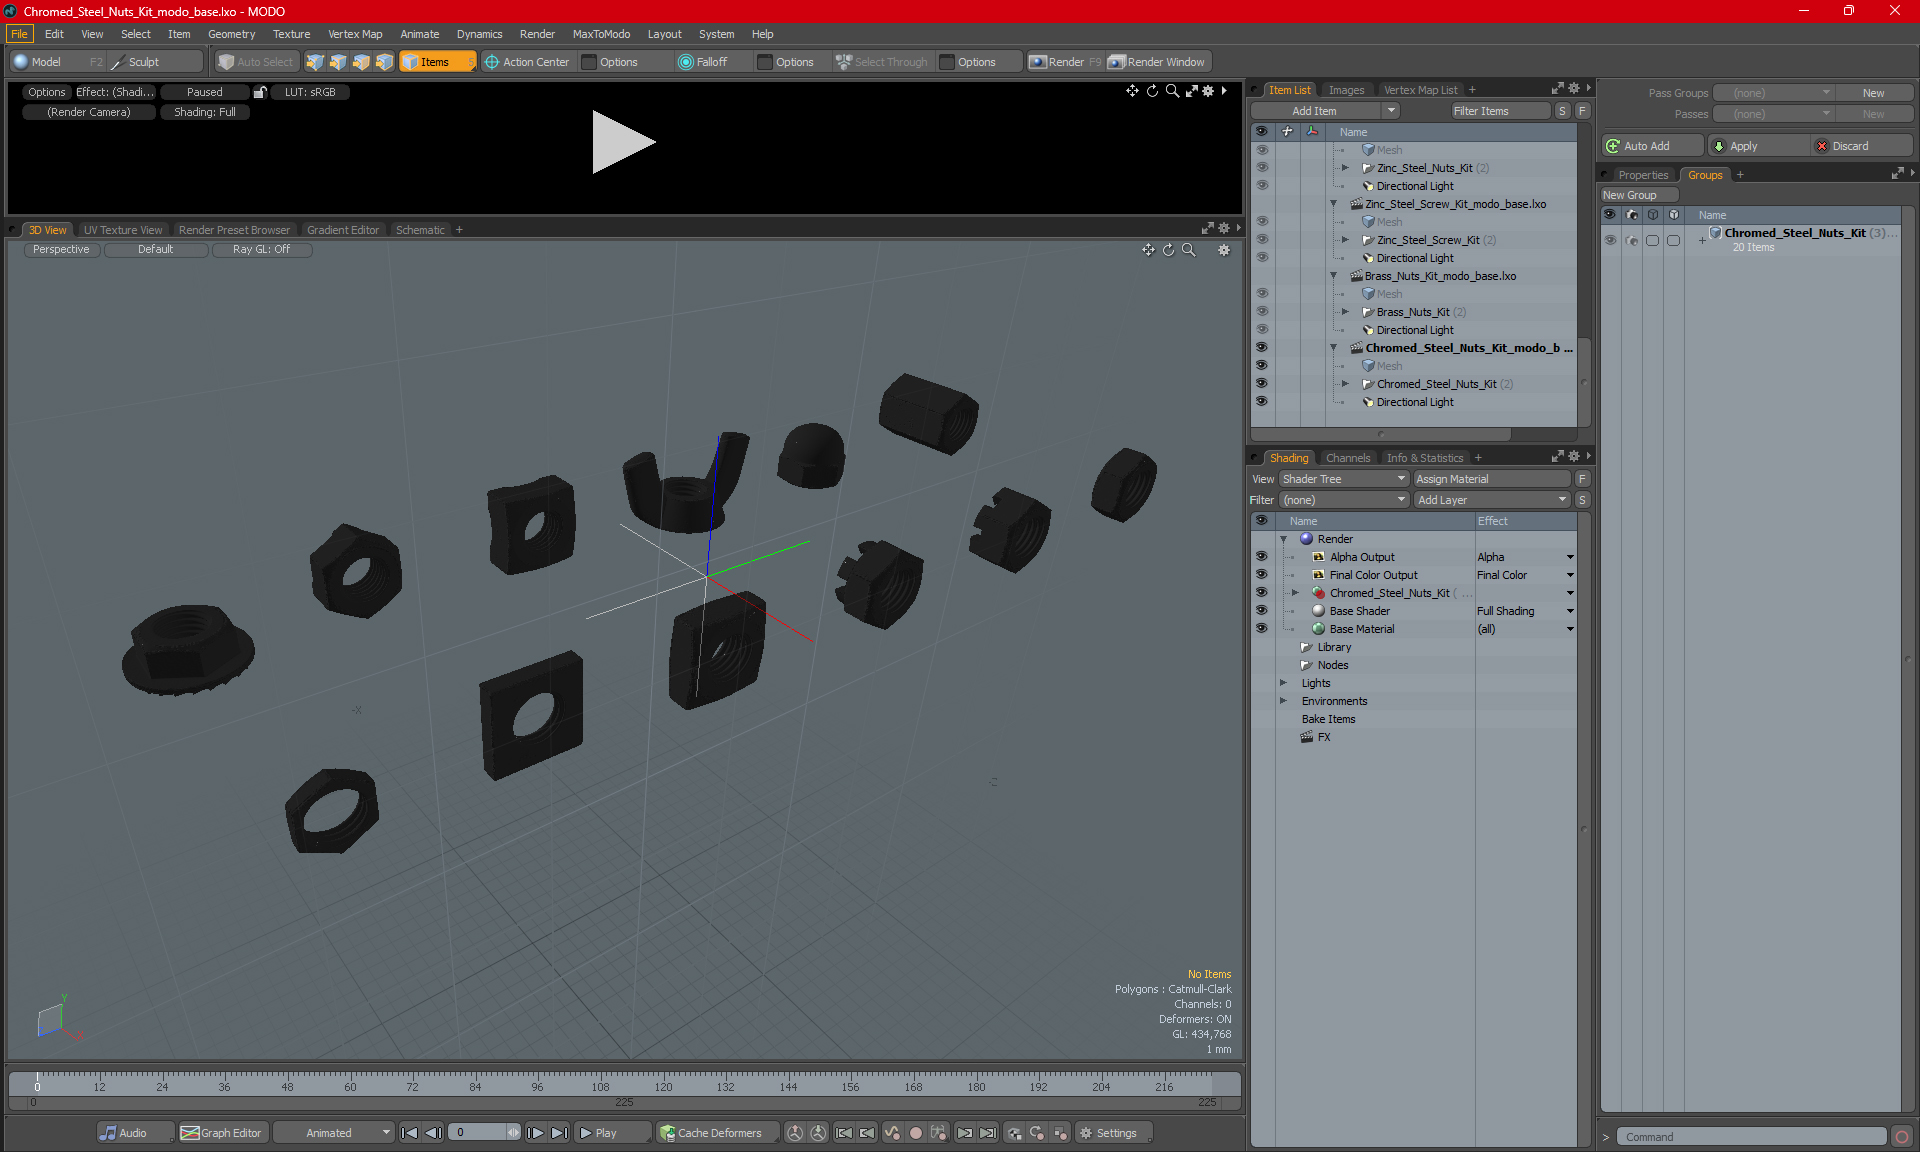Click the Item List panel gear icon

pos(1574,89)
